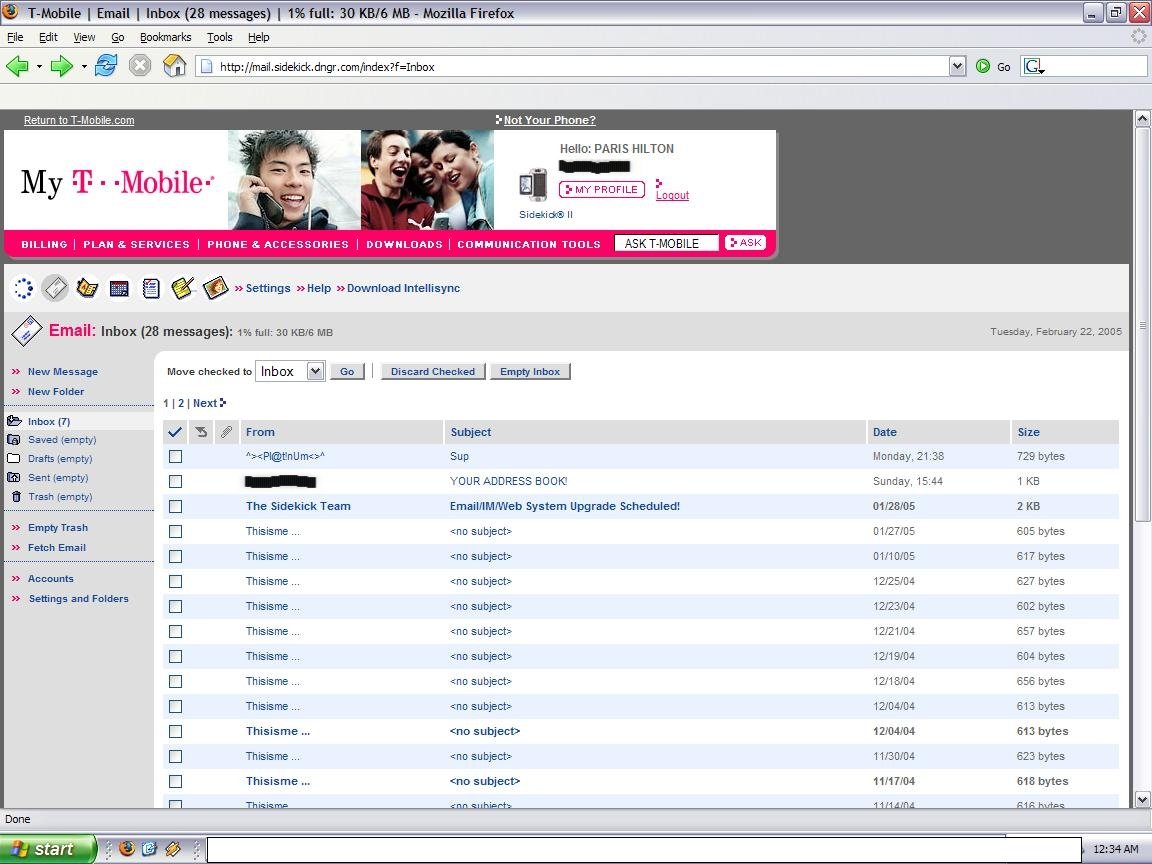The width and height of the screenshot is (1152, 864).
Task: Click the Go button beside the Inbox dropdown
Action: pos(347,371)
